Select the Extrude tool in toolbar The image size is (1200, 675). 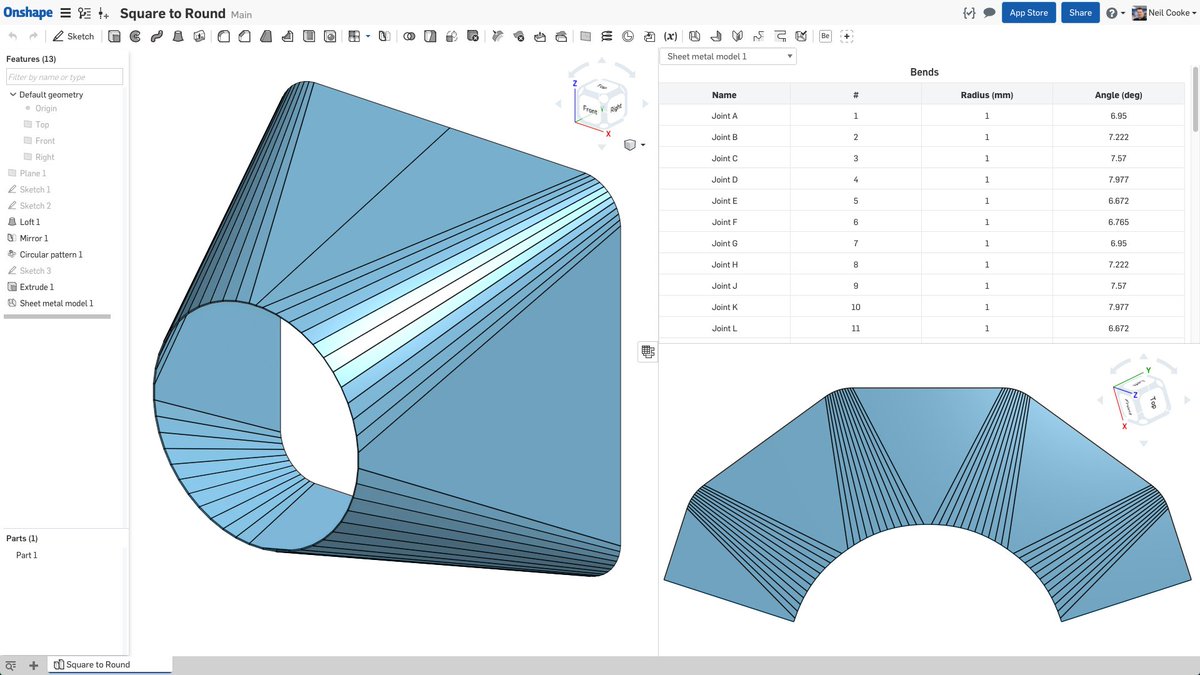[114, 36]
